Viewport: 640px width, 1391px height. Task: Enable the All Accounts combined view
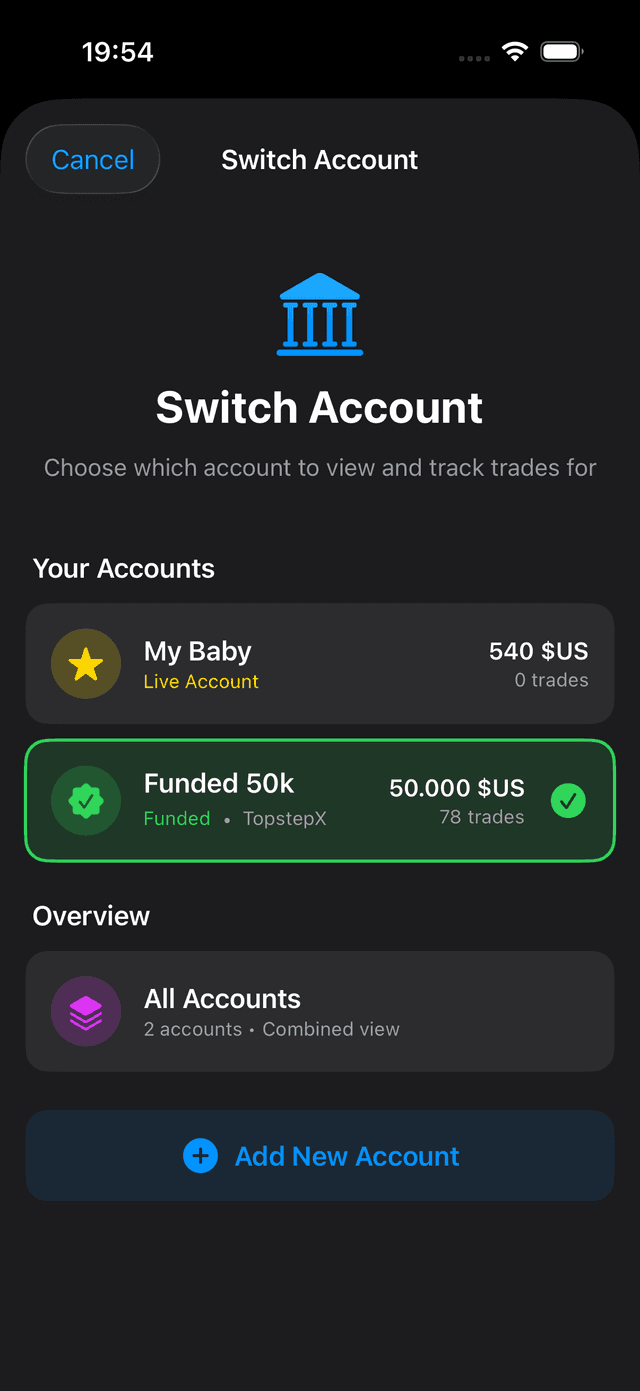pos(320,1011)
